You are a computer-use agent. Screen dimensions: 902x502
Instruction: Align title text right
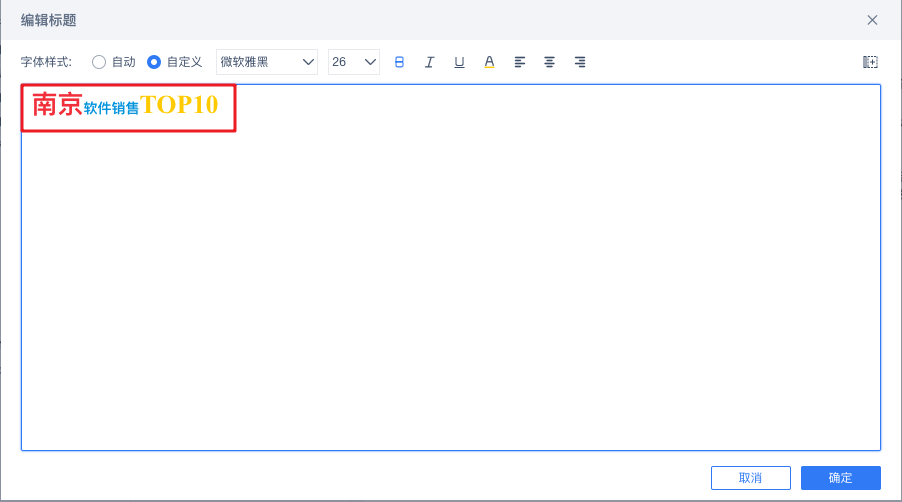[x=579, y=62]
